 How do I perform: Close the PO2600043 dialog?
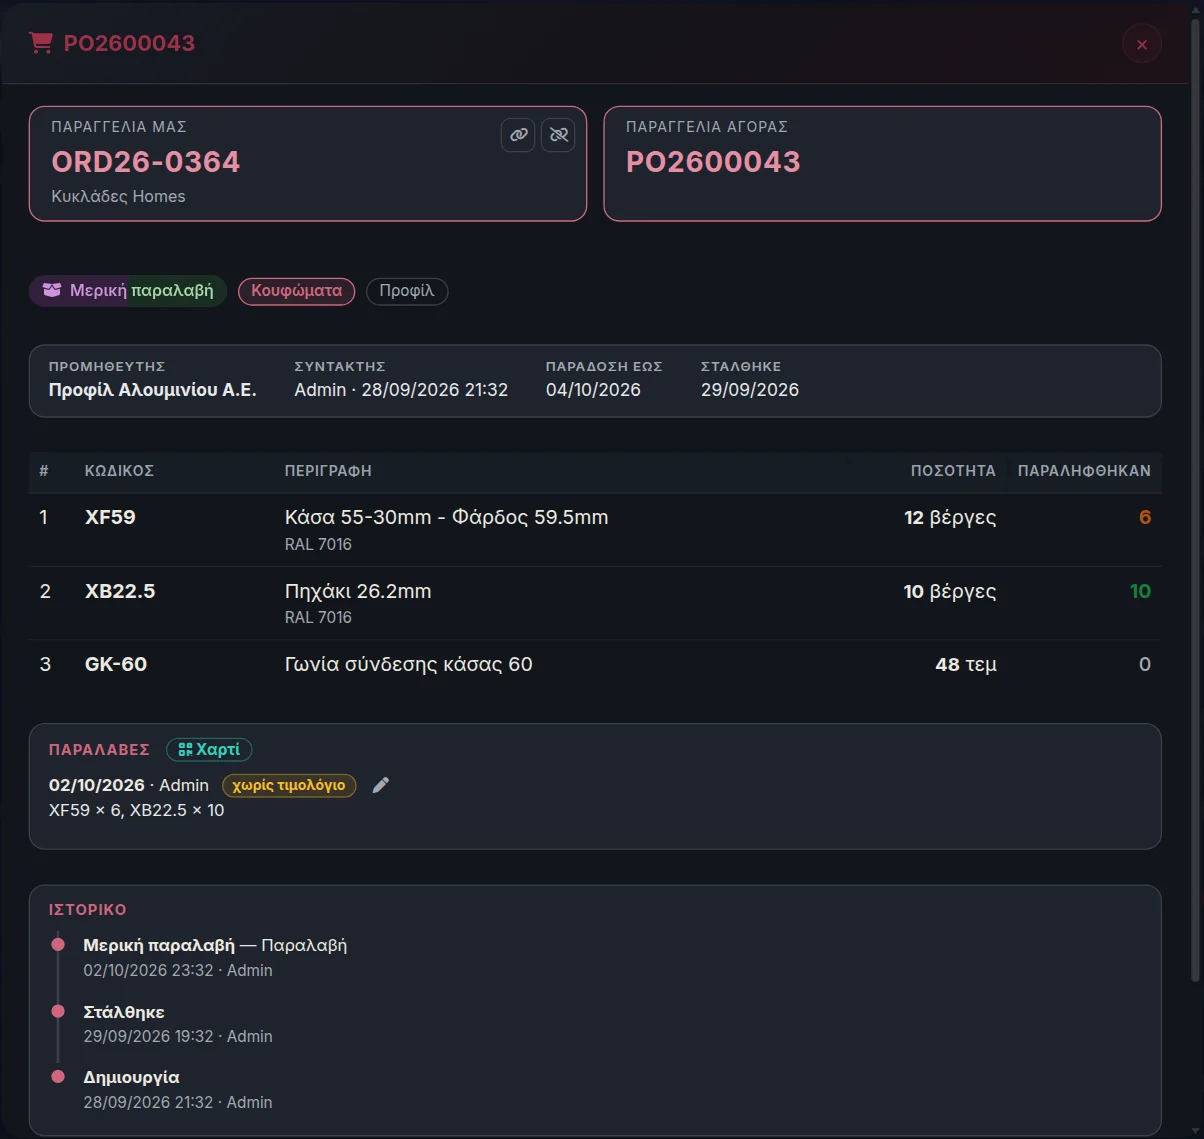click(x=1142, y=44)
